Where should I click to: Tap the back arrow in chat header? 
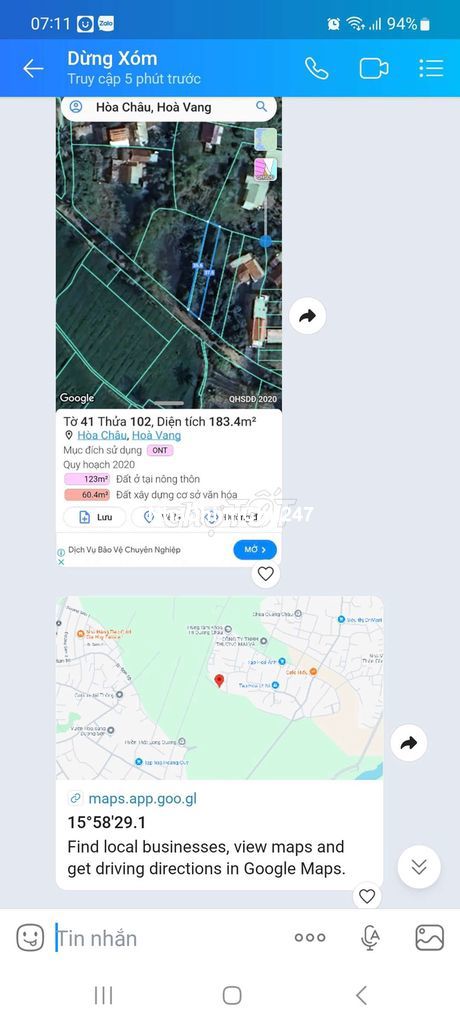33,68
